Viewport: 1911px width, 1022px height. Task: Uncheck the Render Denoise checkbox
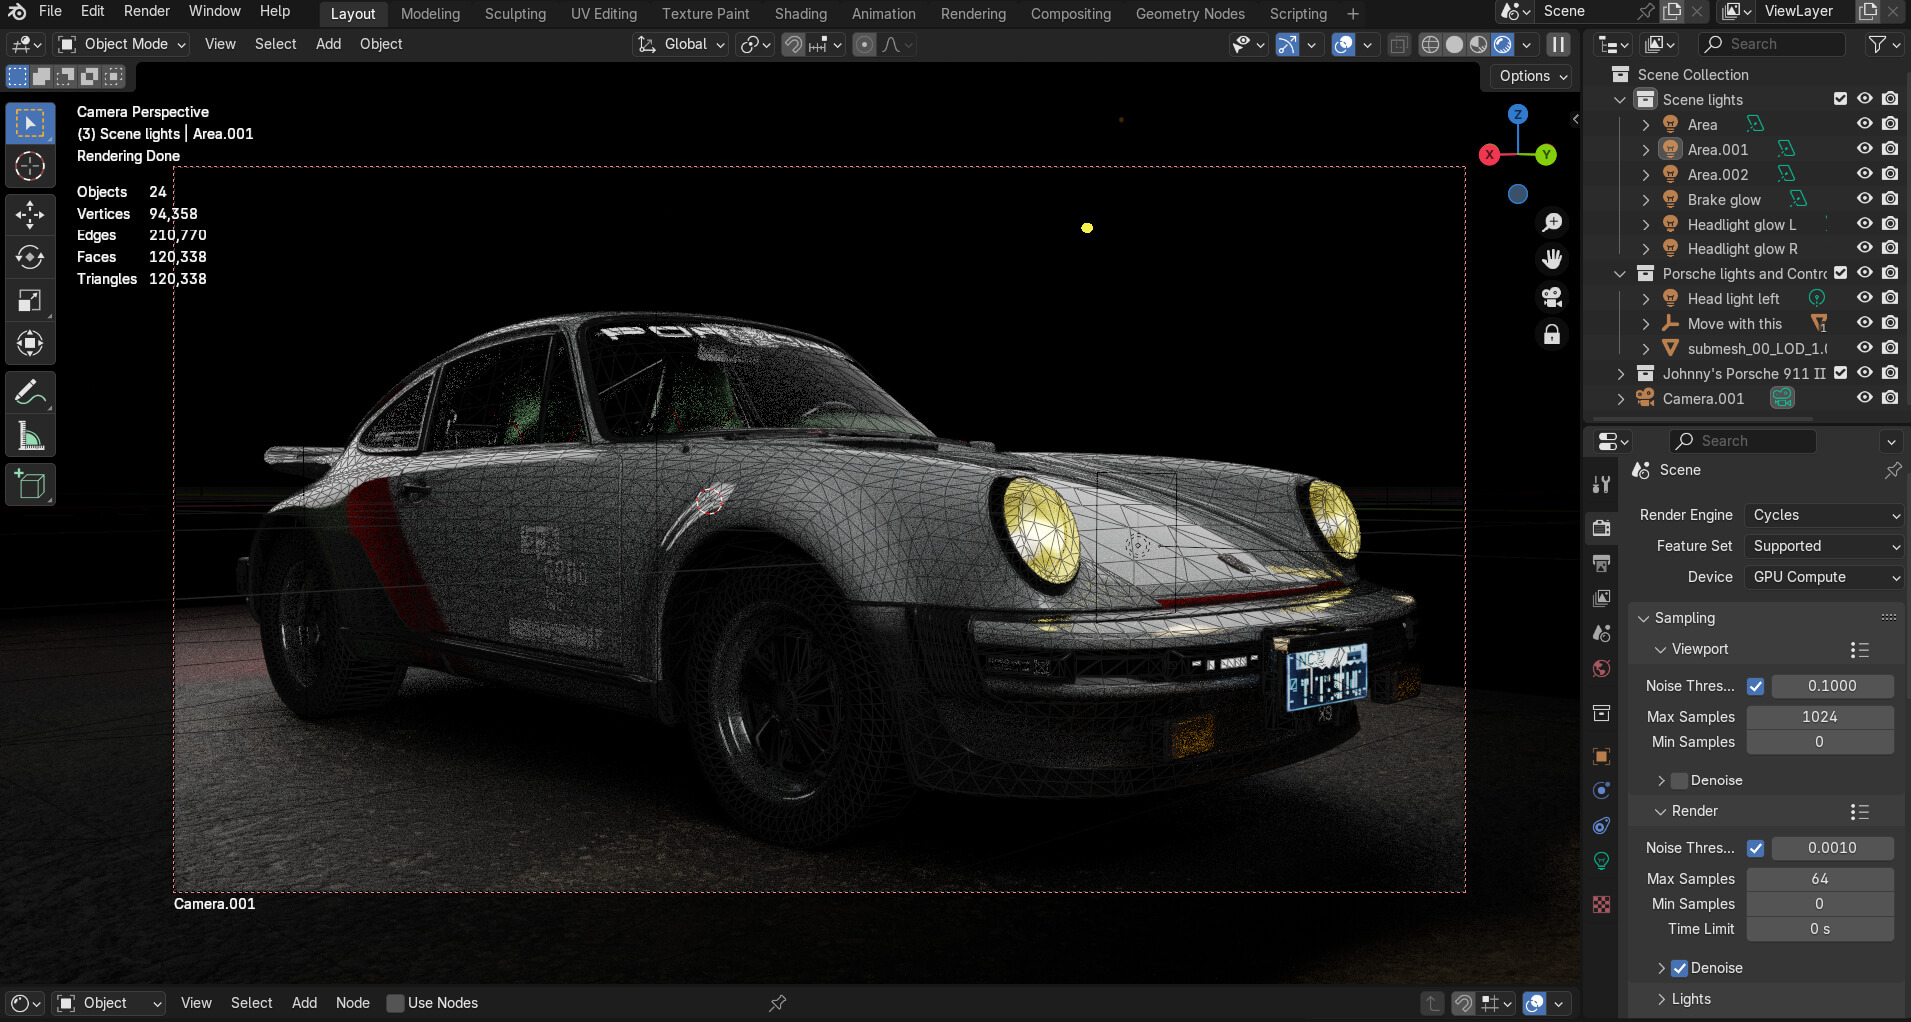click(1680, 968)
